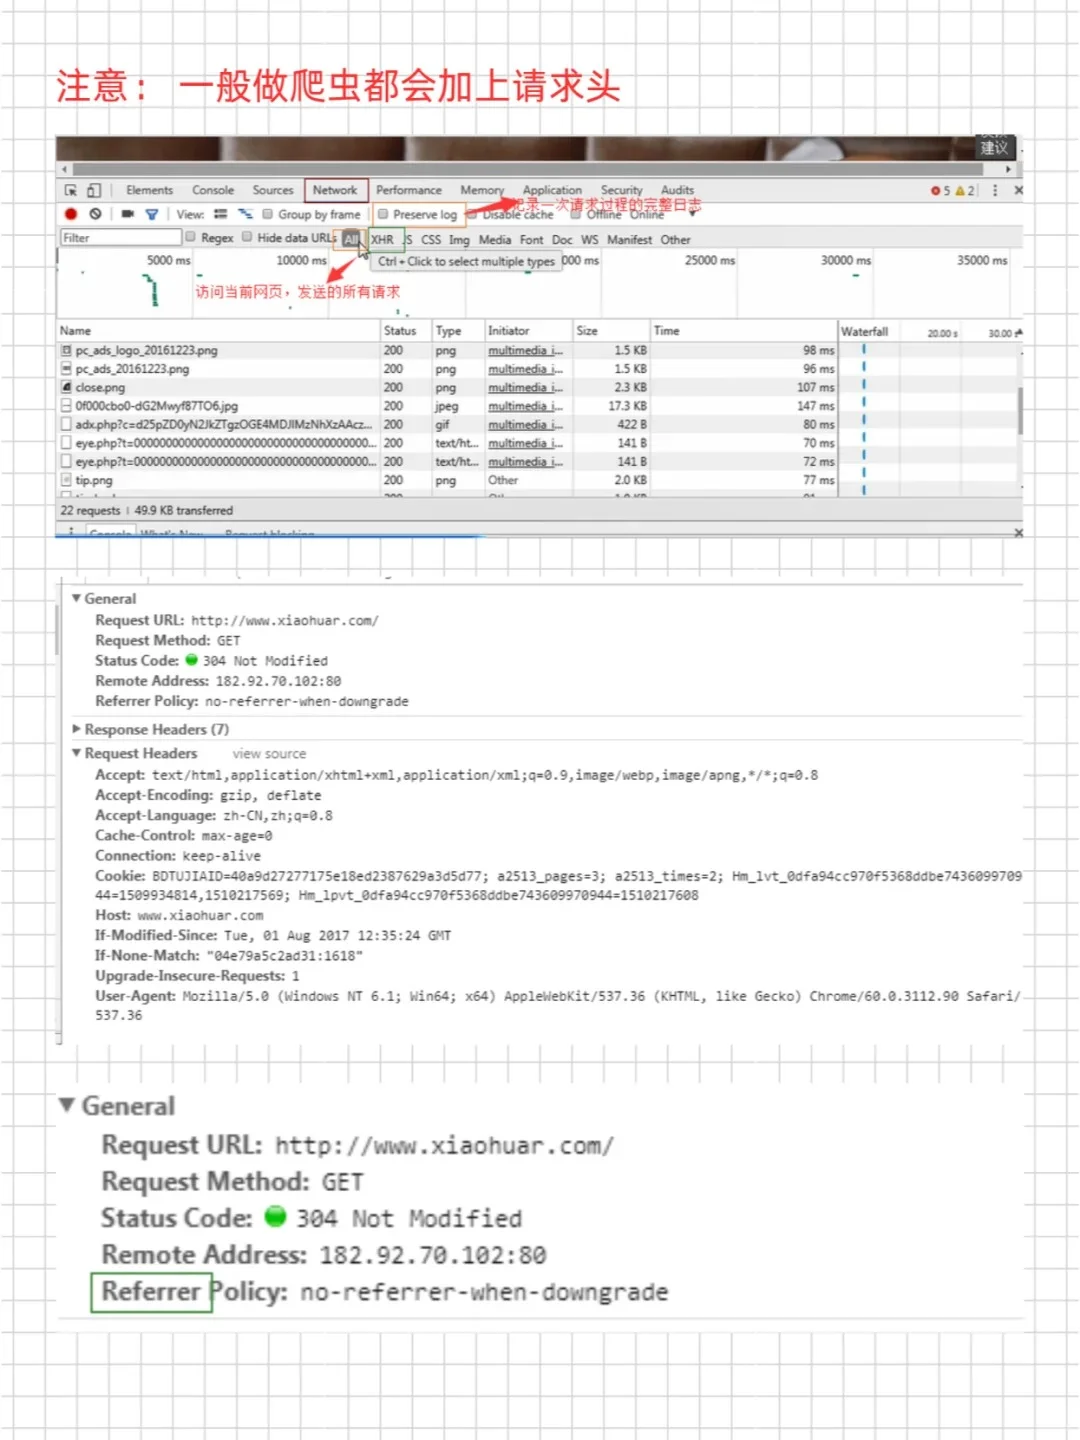
Task: Activate the inspect element picker icon
Action: coord(70,190)
